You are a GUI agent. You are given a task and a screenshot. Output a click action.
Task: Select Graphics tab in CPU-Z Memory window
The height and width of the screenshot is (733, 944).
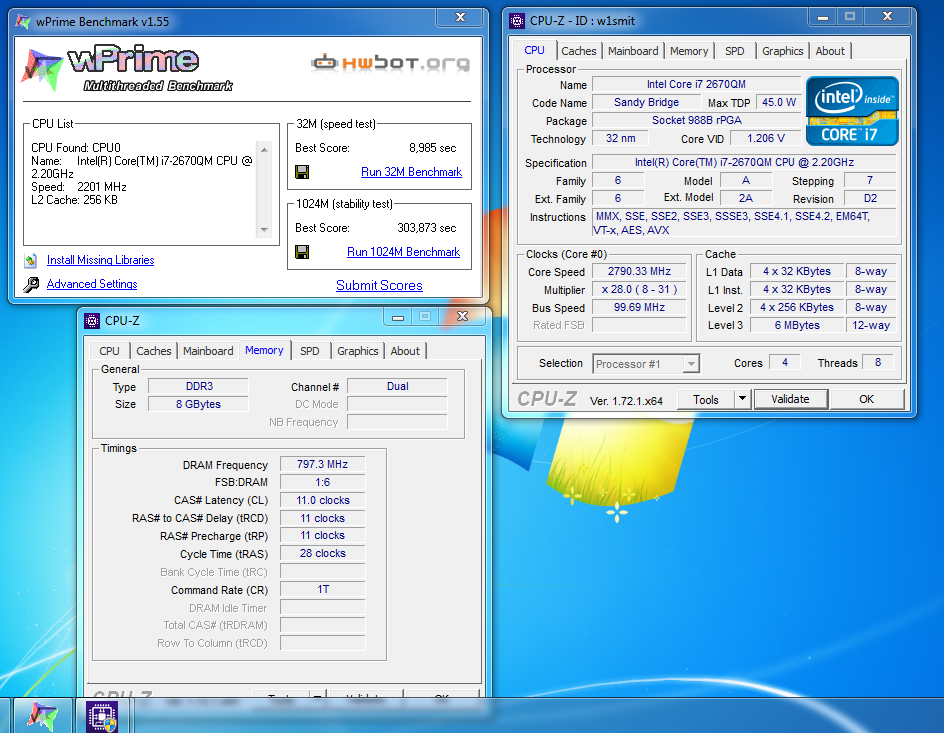tap(358, 351)
